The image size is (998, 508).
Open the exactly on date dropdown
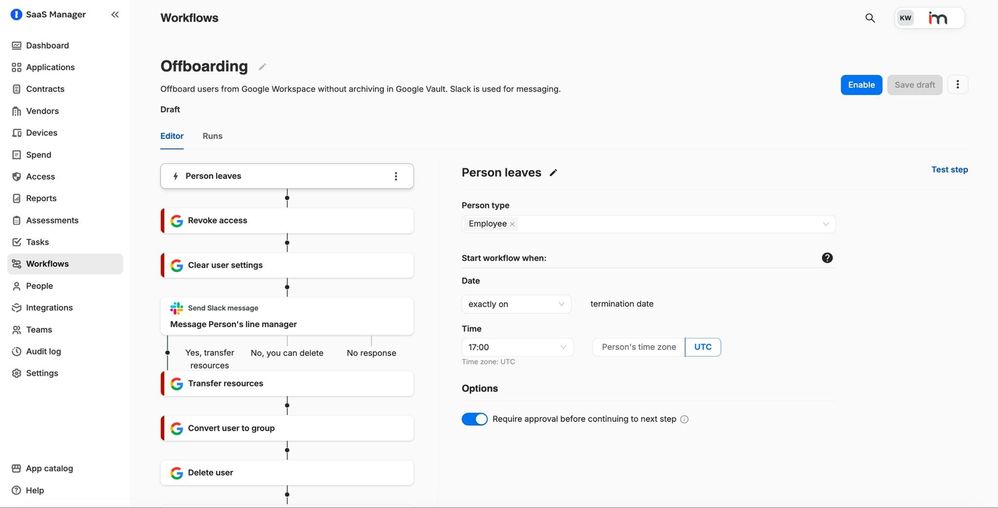tap(516, 304)
